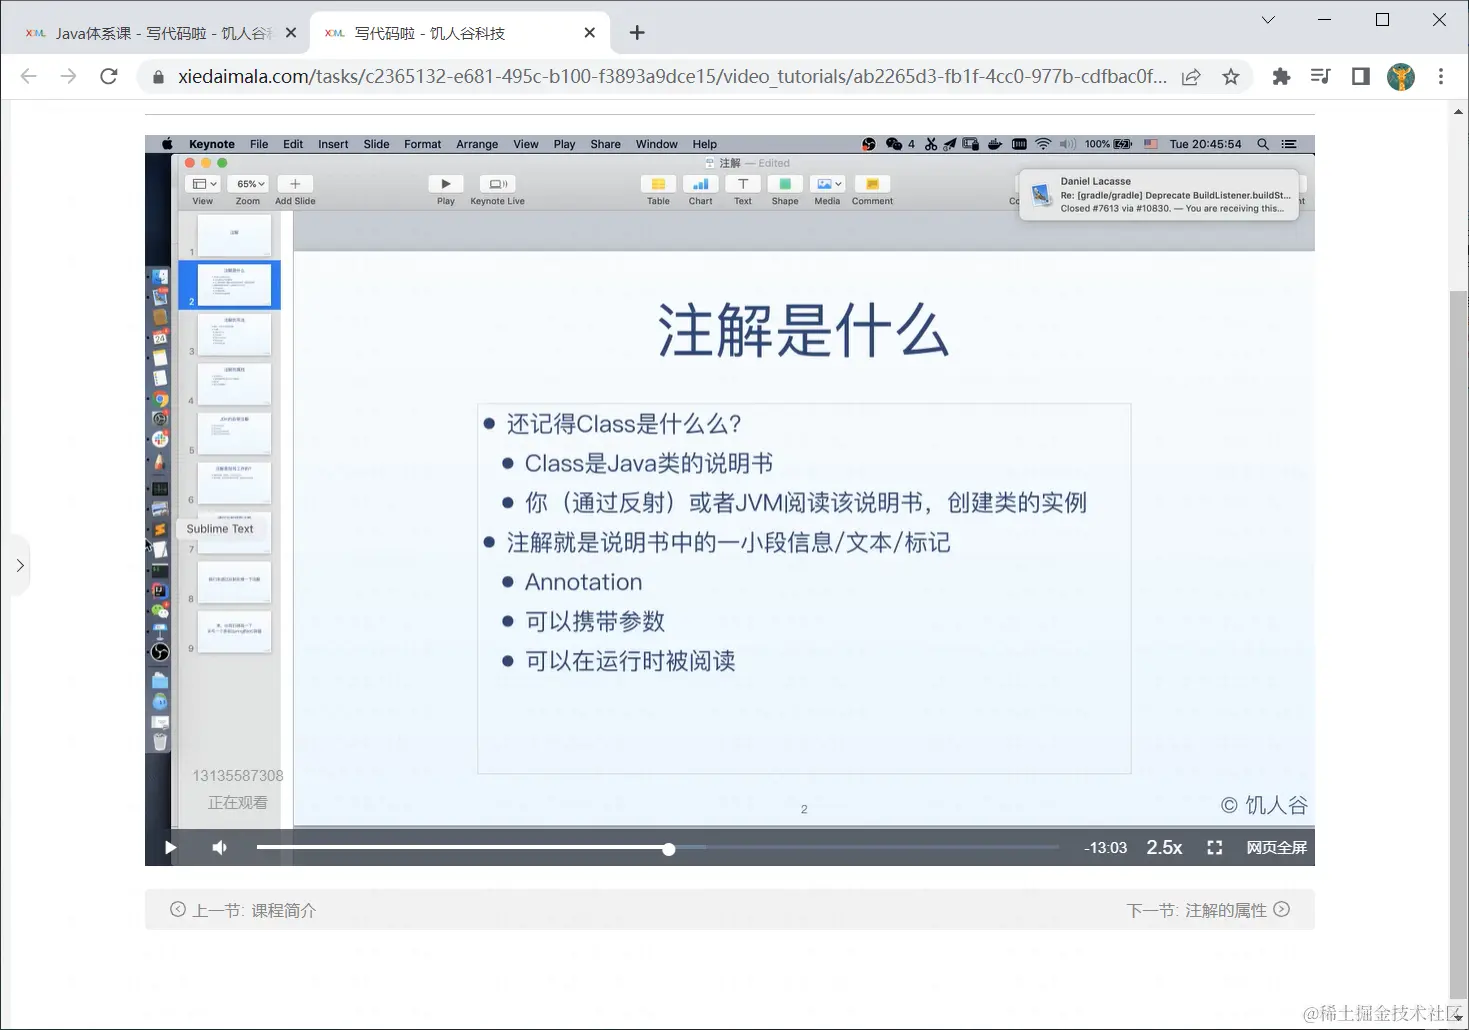Image resolution: width=1469 pixels, height=1030 pixels.
Task: Open the Insert menu in Keynote
Action: (x=333, y=144)
